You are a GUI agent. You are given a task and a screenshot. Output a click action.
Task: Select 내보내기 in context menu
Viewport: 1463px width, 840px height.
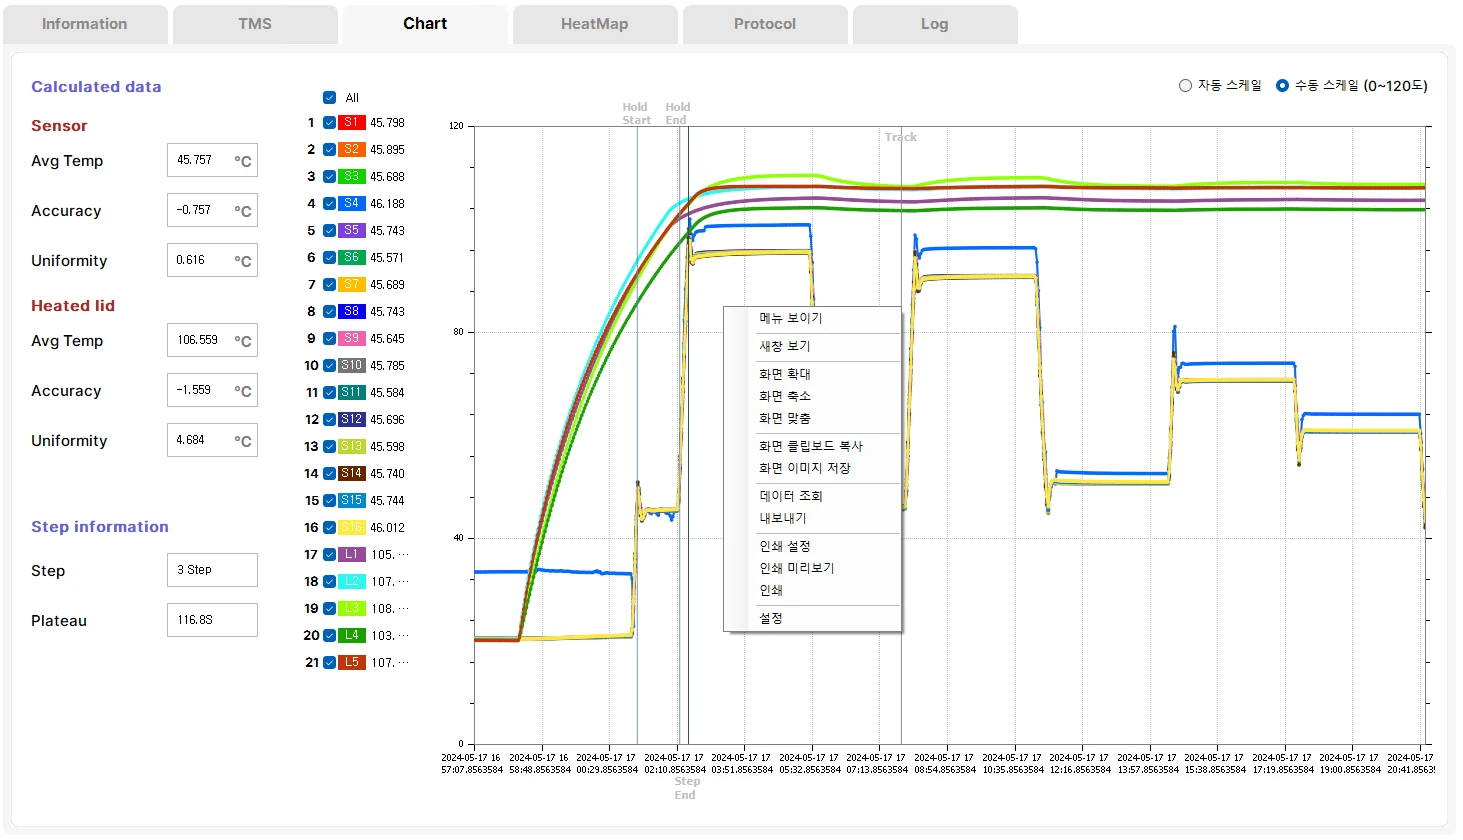click(813, 519)
